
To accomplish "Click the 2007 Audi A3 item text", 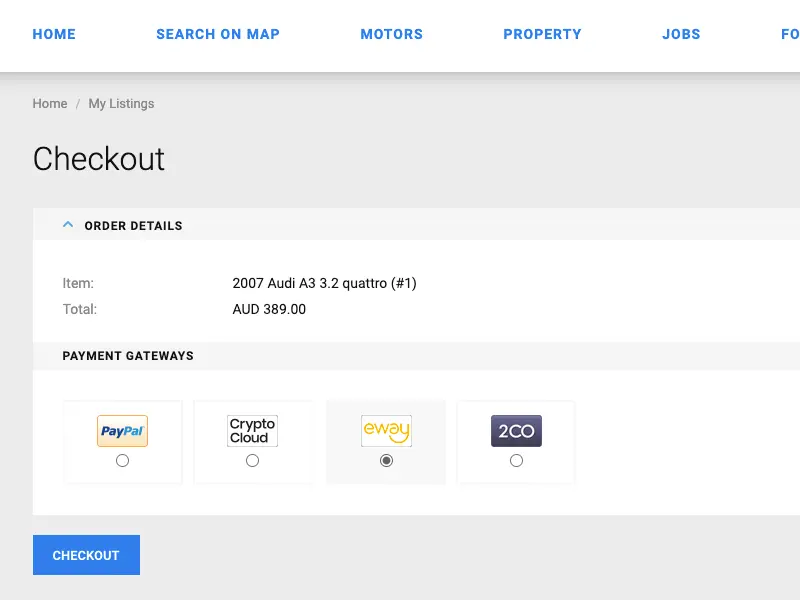I will coord(324,283).
